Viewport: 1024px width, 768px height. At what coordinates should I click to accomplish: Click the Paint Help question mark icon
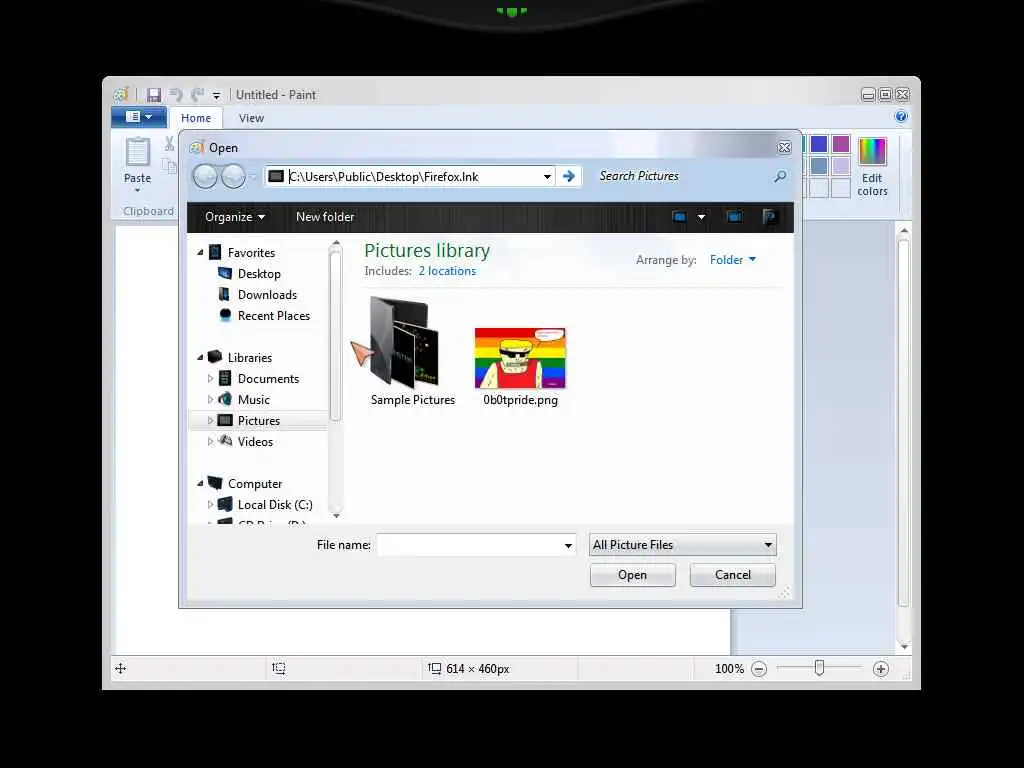coord(901,117)
